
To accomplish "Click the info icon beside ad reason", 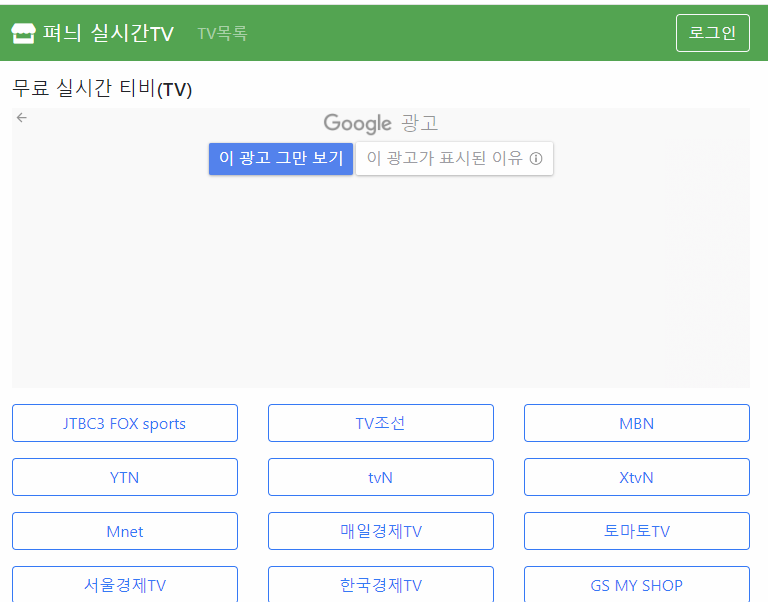I will click(536, 159).
